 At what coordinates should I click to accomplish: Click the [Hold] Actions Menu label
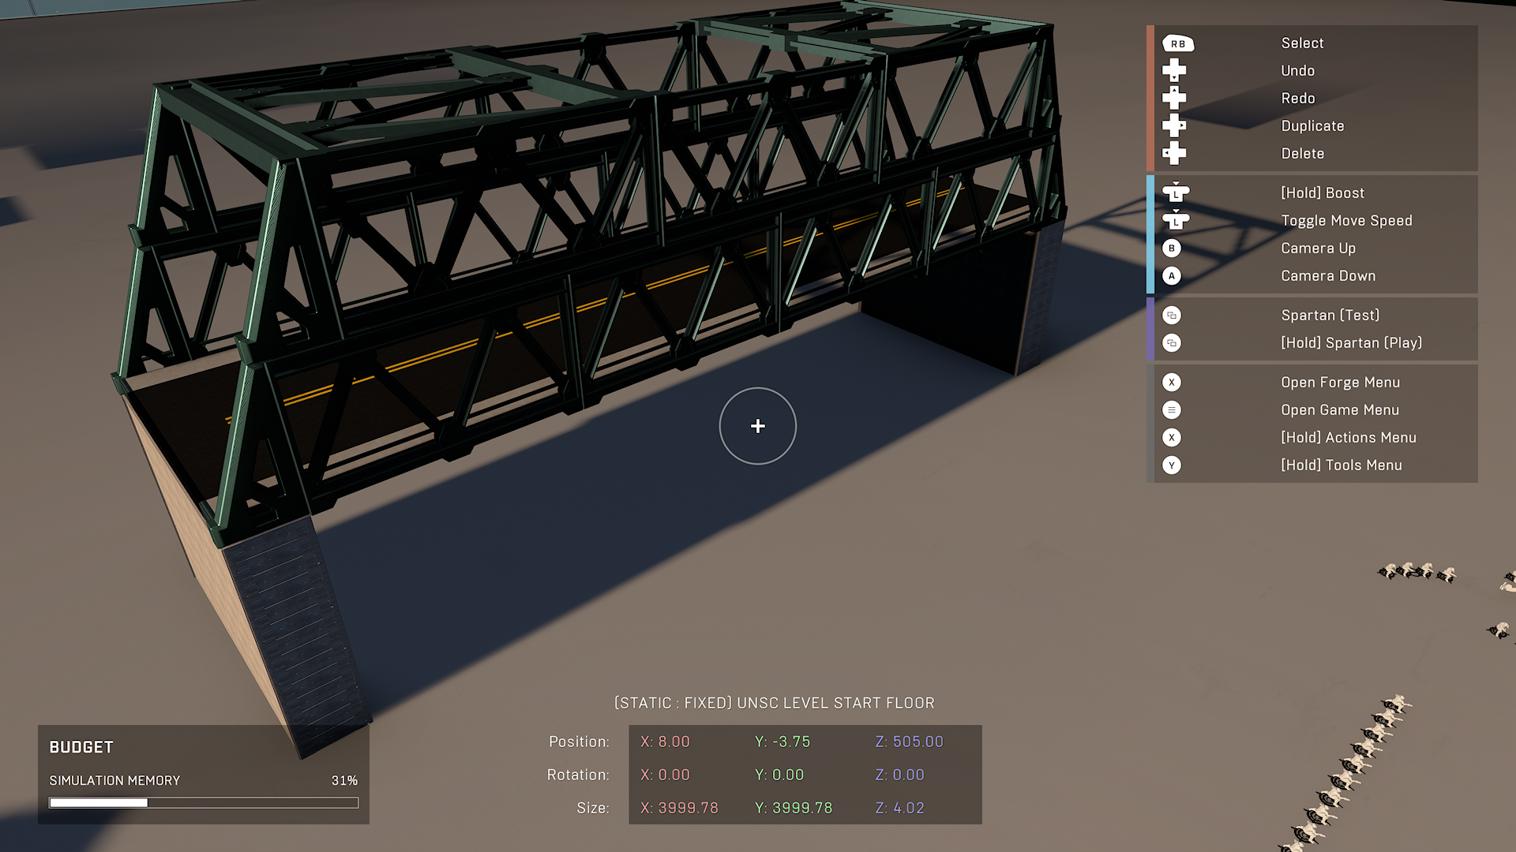point(1348,437)
